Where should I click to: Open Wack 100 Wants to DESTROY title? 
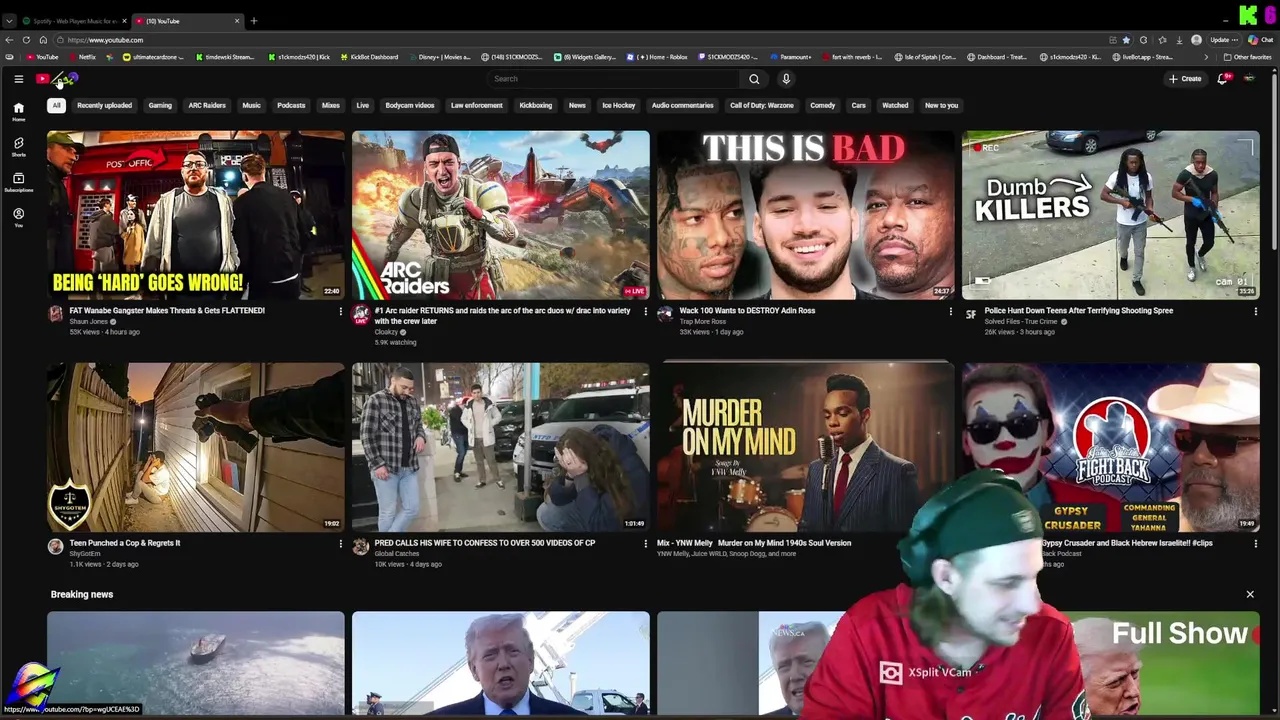pyautogui.click(x=747, y=310)
